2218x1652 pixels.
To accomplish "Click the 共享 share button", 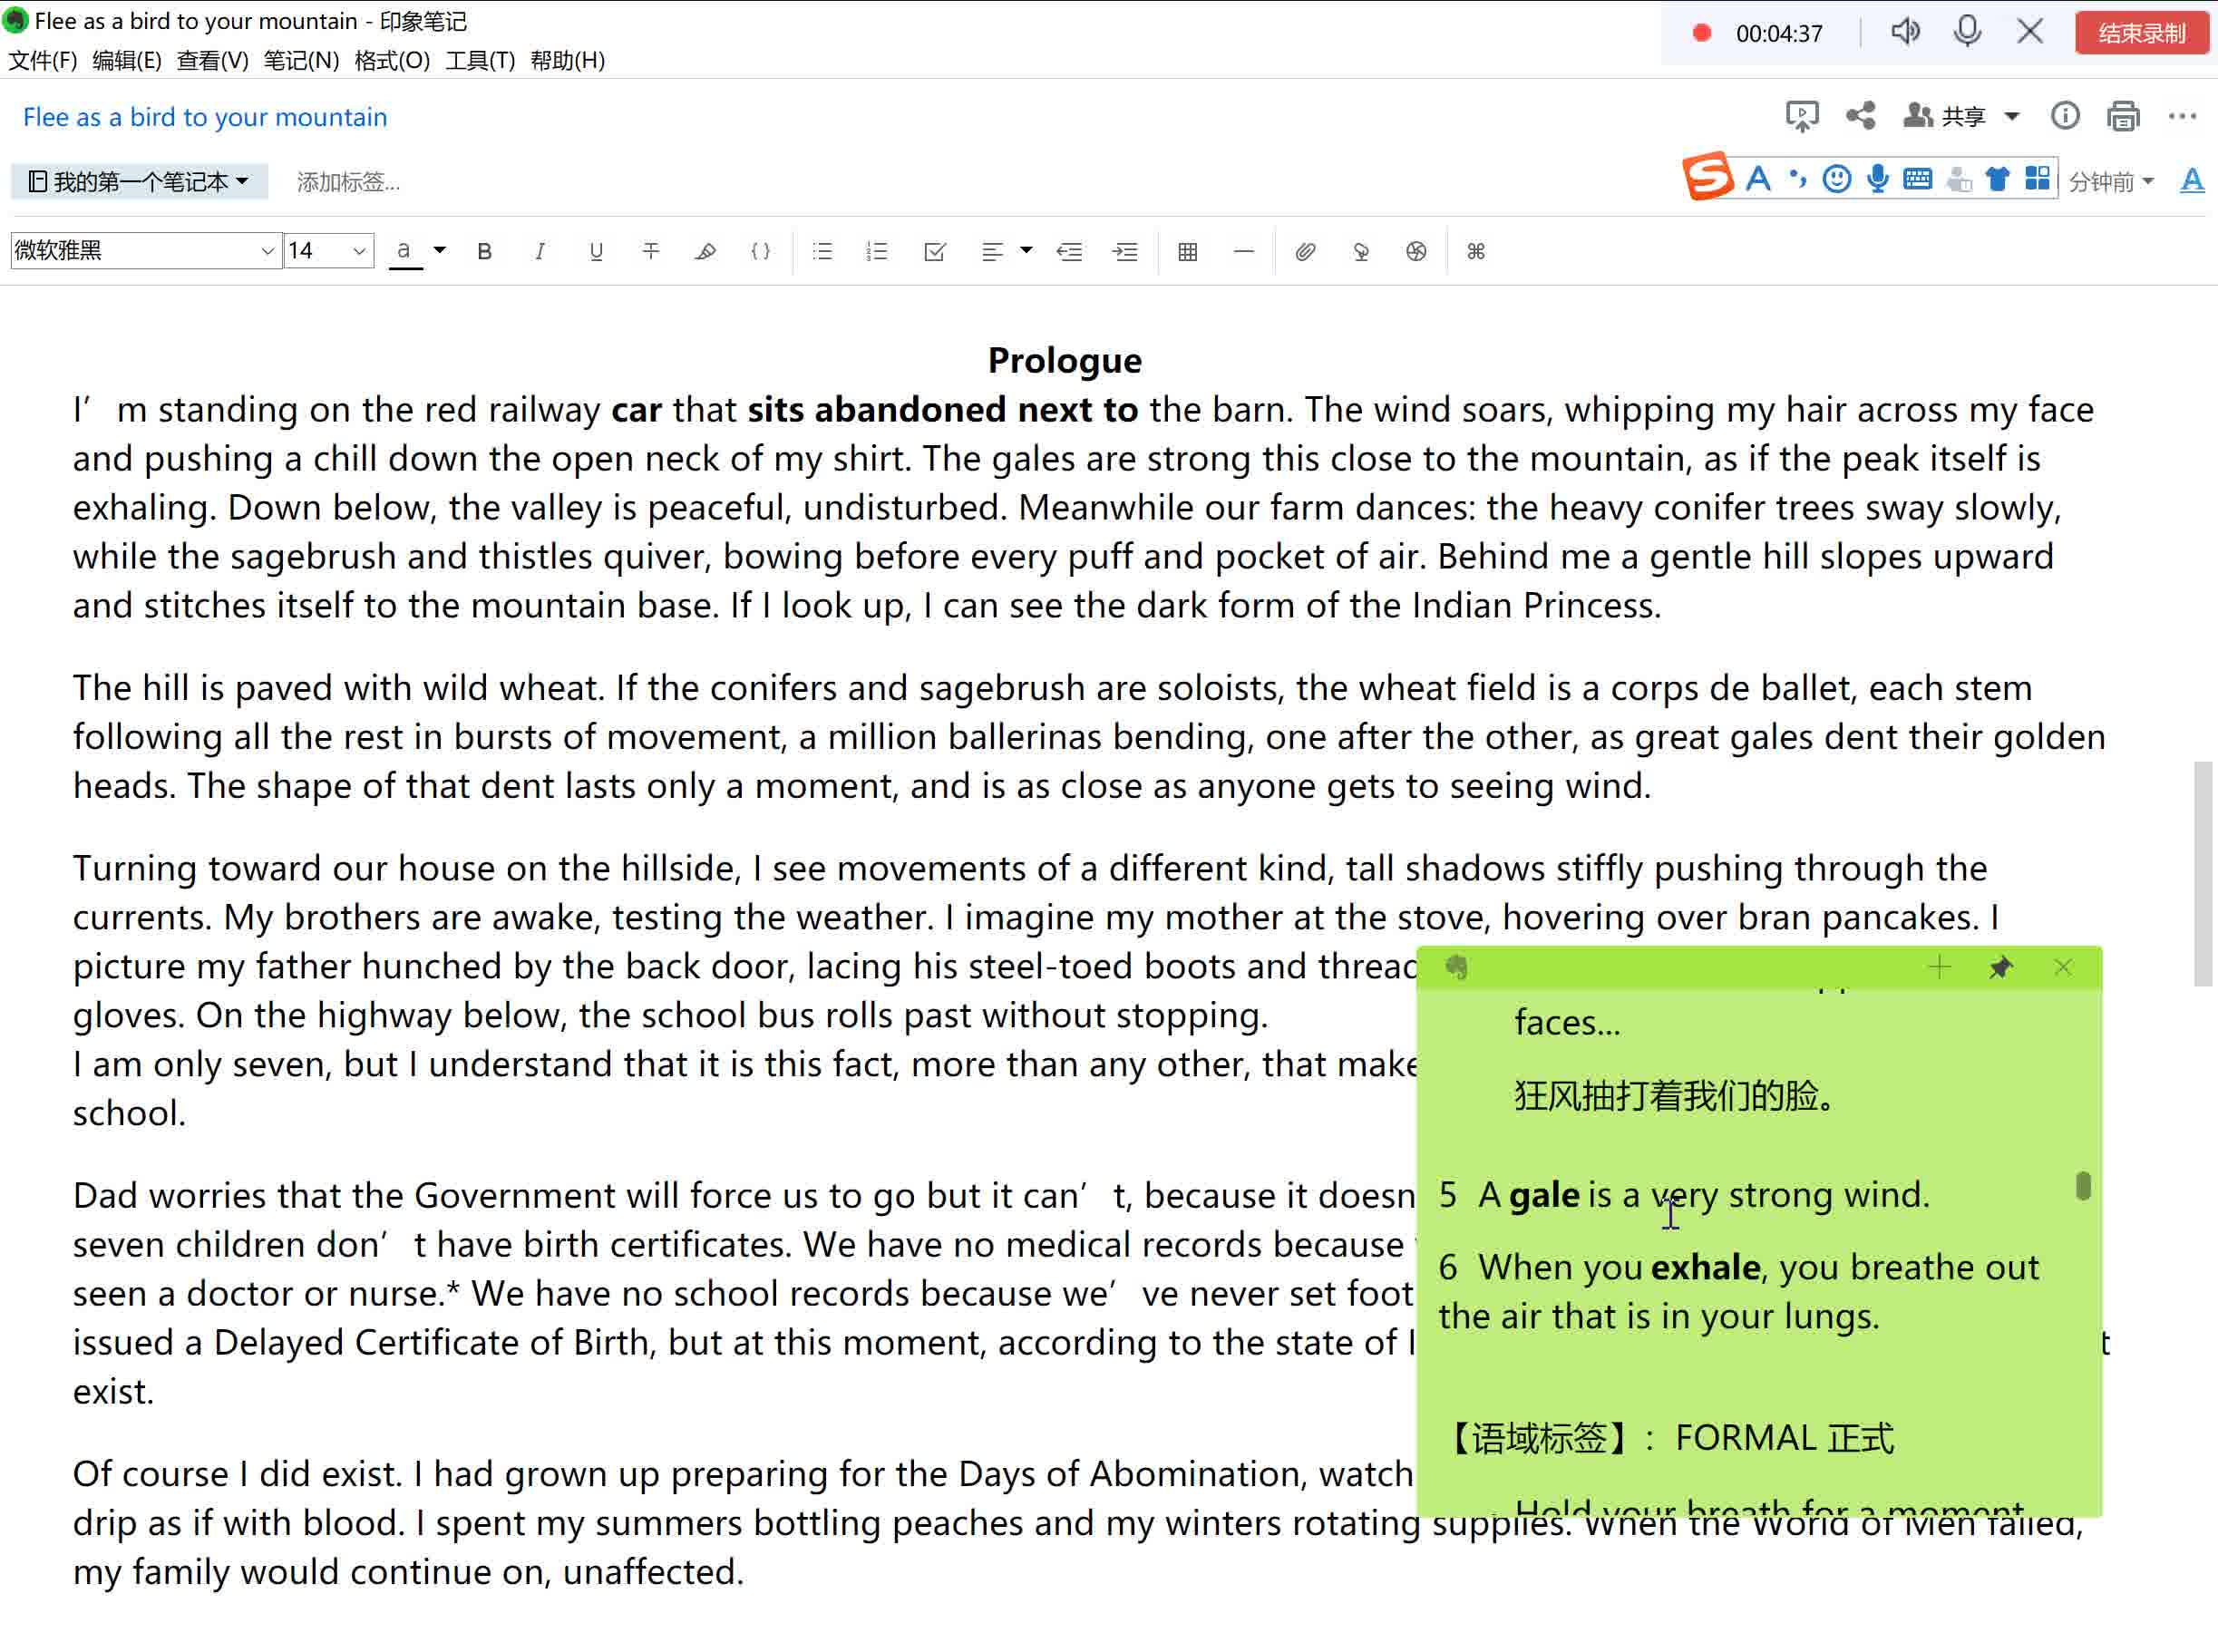I will (1945, 116).
